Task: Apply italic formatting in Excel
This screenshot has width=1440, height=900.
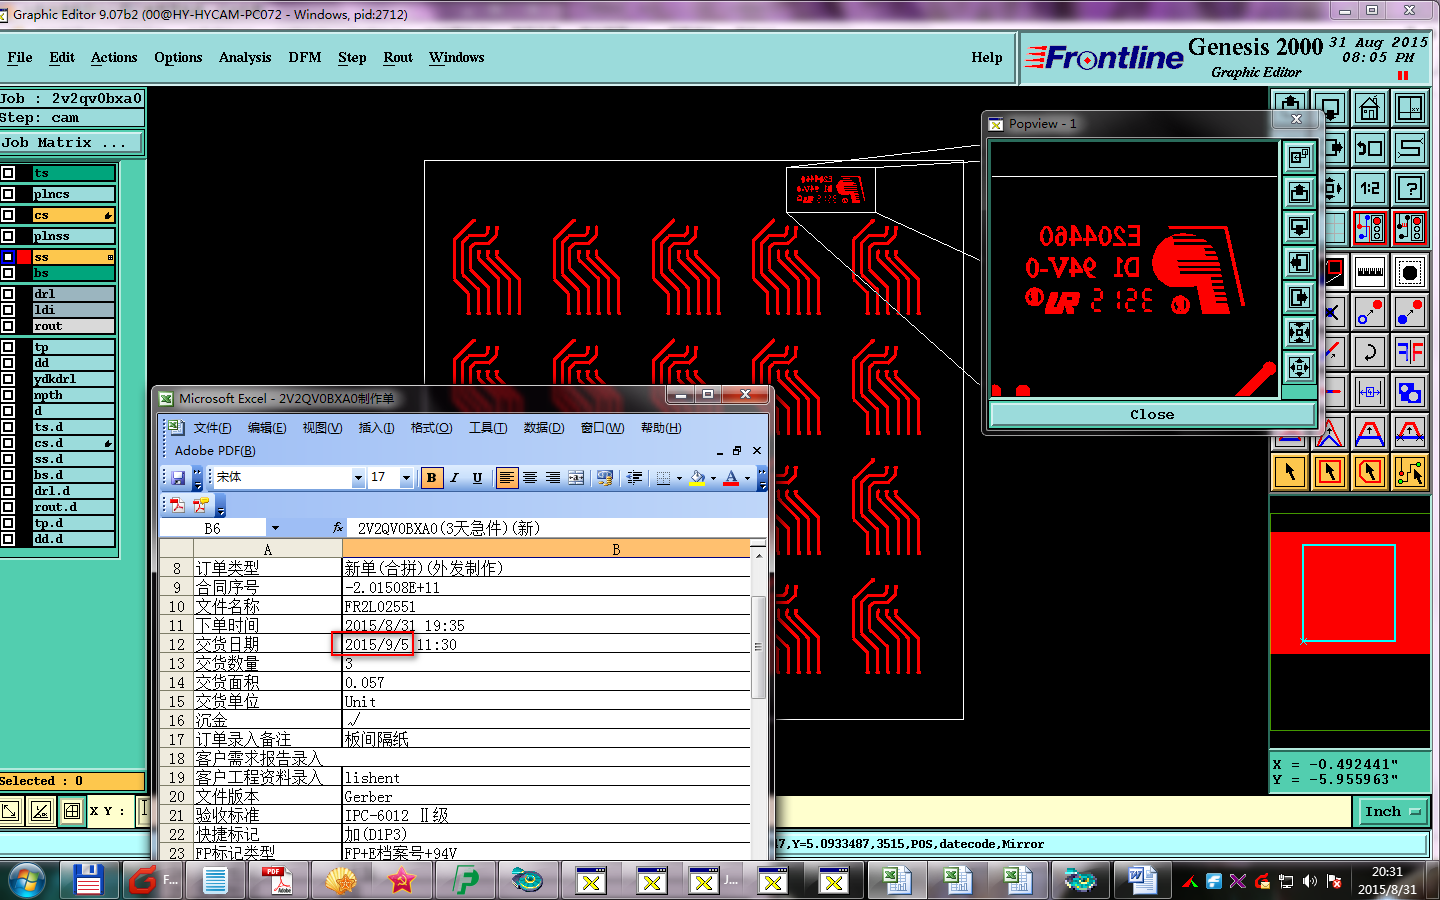Action: click(x=454, y=478)
